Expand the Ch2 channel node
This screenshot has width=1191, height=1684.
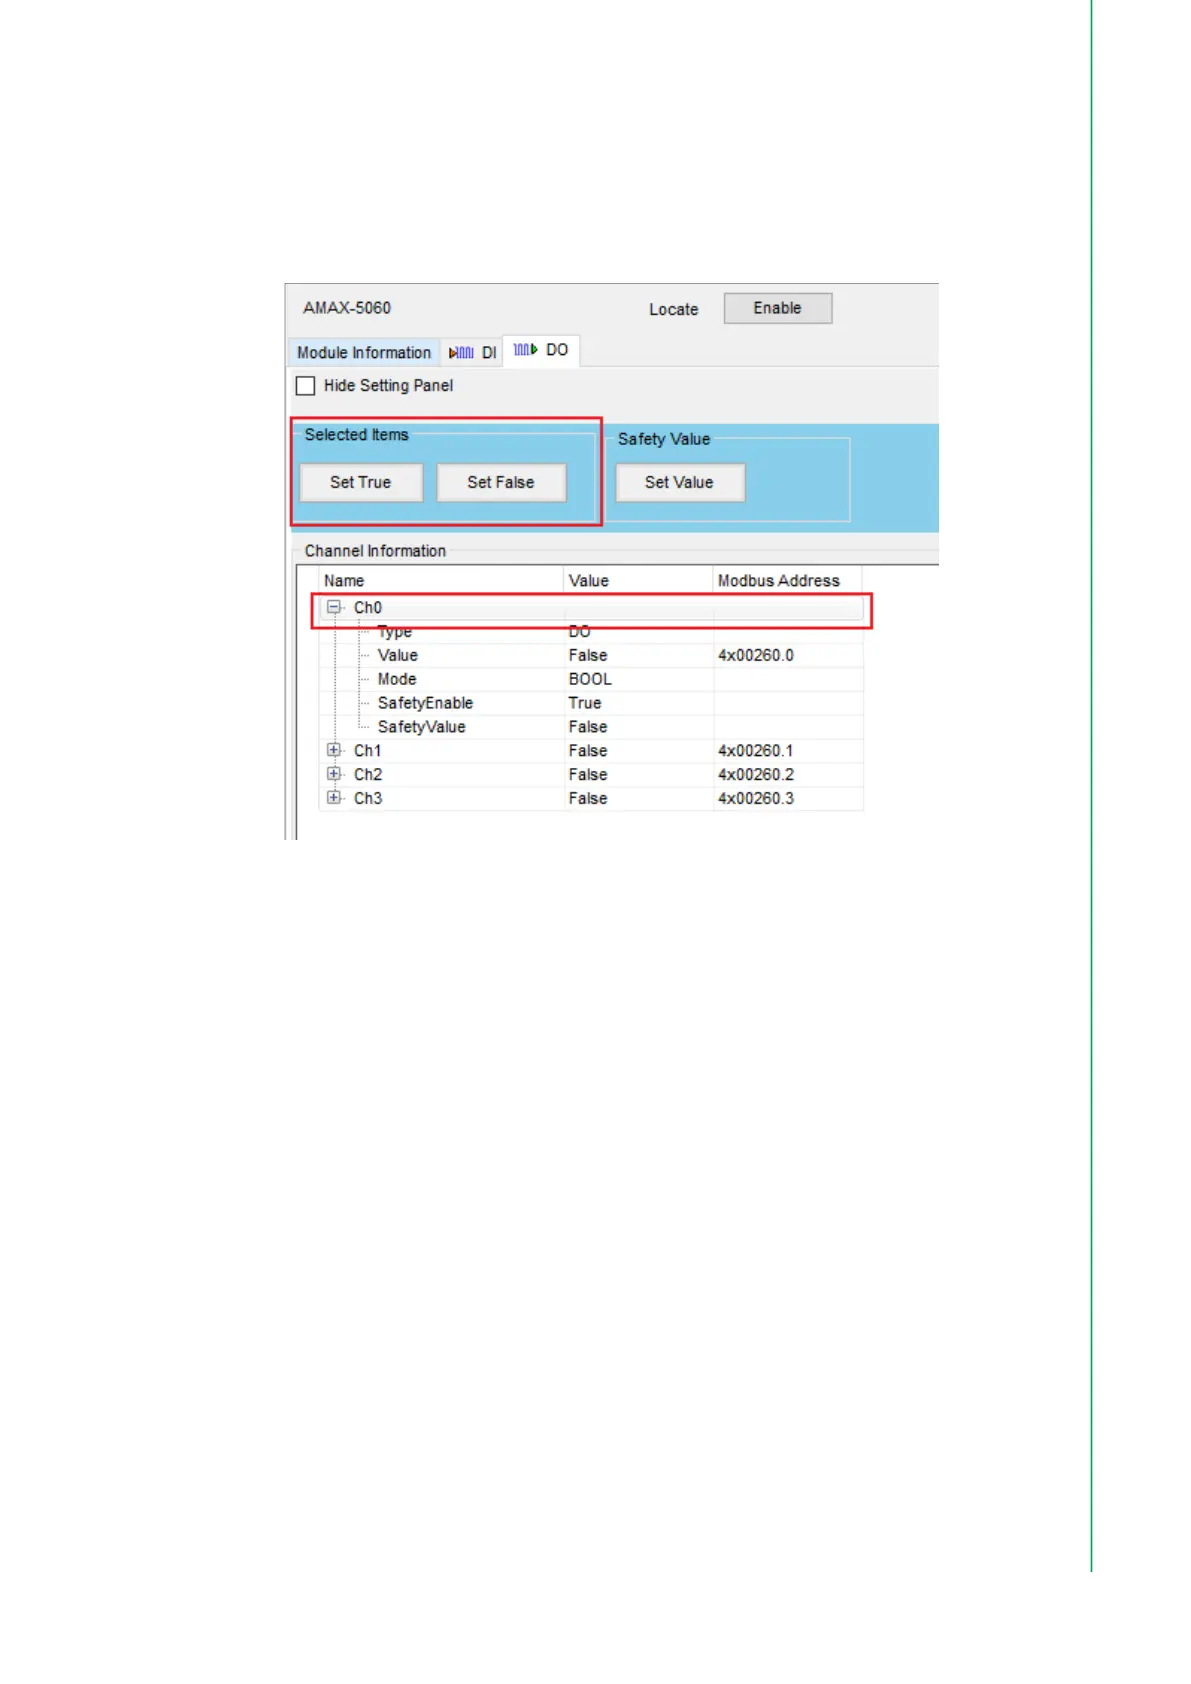[334, 774]
